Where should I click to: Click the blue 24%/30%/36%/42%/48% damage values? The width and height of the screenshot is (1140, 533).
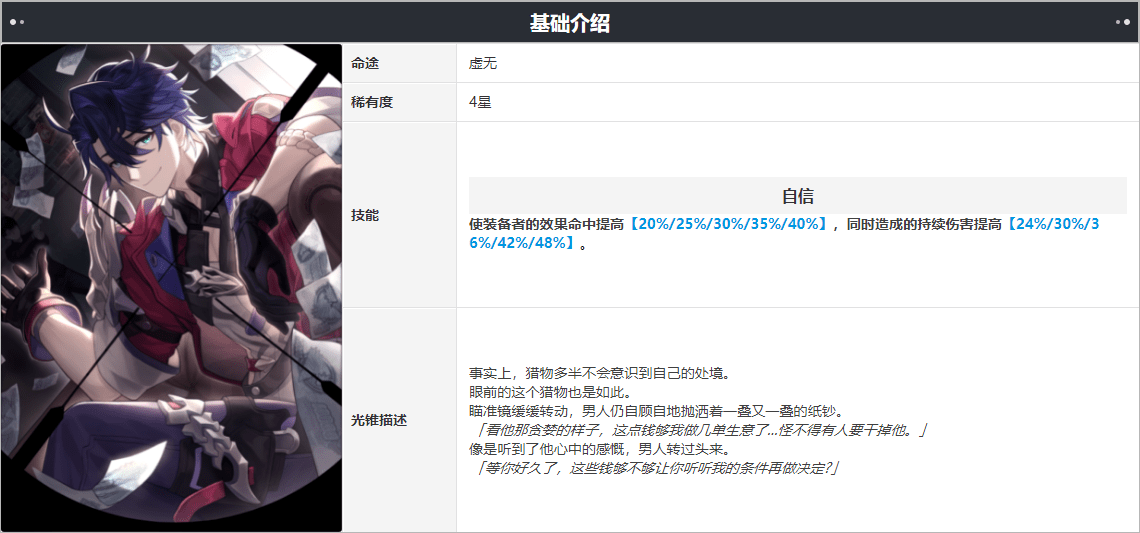783,234
